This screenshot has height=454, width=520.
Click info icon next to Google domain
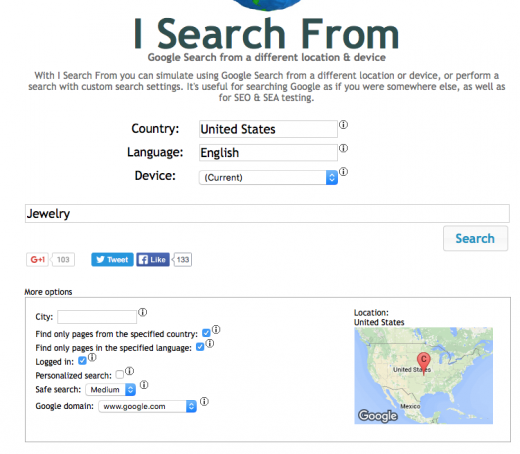click(204, 401)
